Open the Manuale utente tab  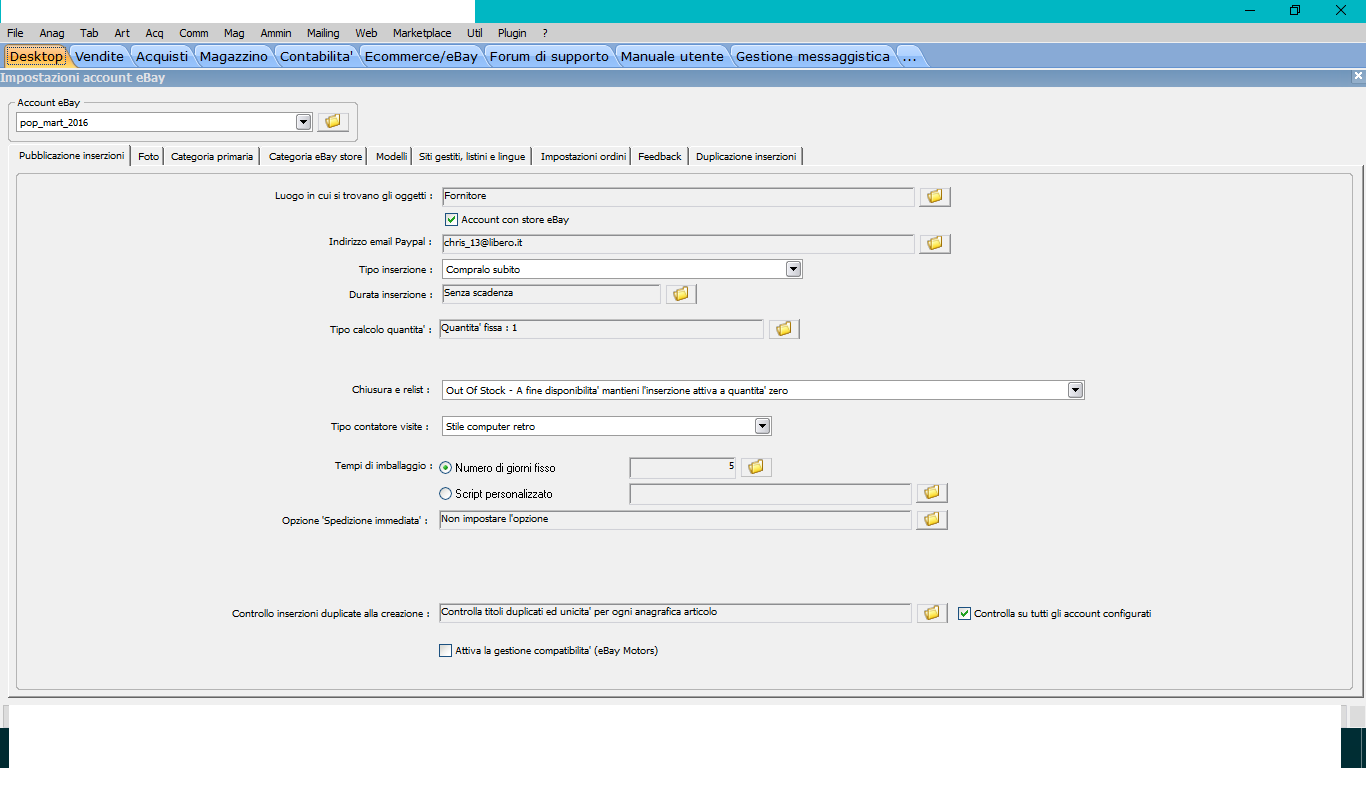tap(672, 57)
